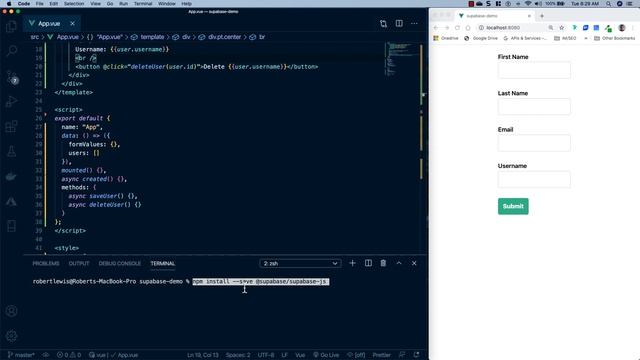Click the UTF-8 encoding indicator
Viewport: 640px width, 360px height.
(x=266, y=355)
